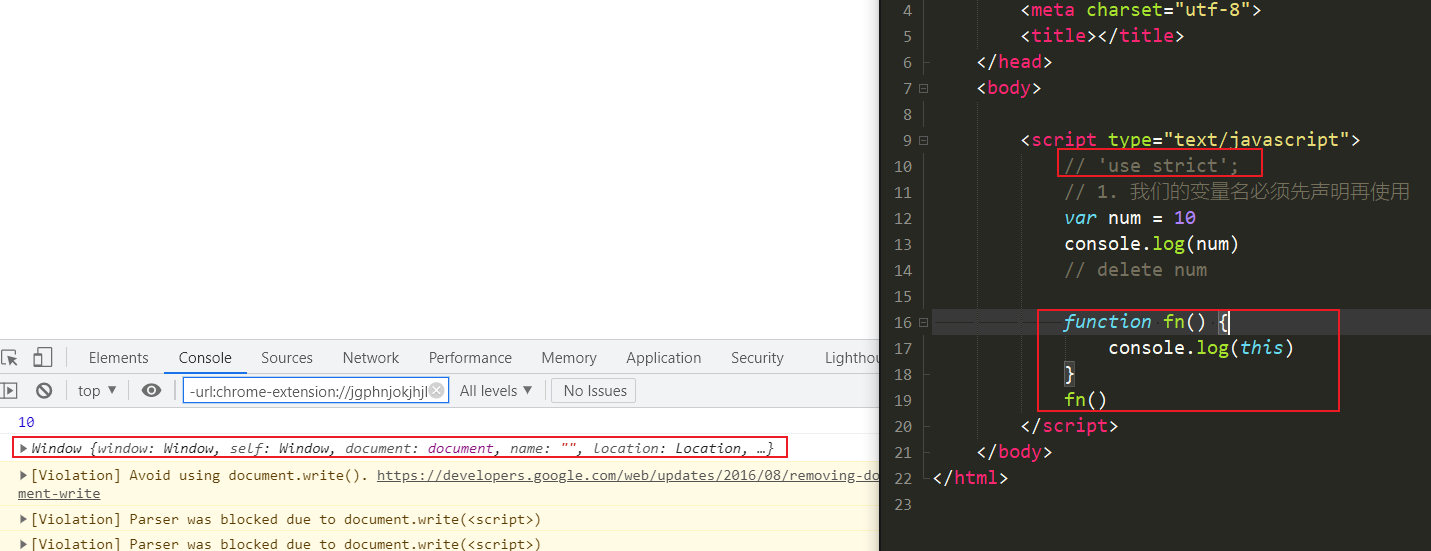The image size is (1431, 551).
Task: Click the <title></title> code line
Action: (x=1103, y=36)
